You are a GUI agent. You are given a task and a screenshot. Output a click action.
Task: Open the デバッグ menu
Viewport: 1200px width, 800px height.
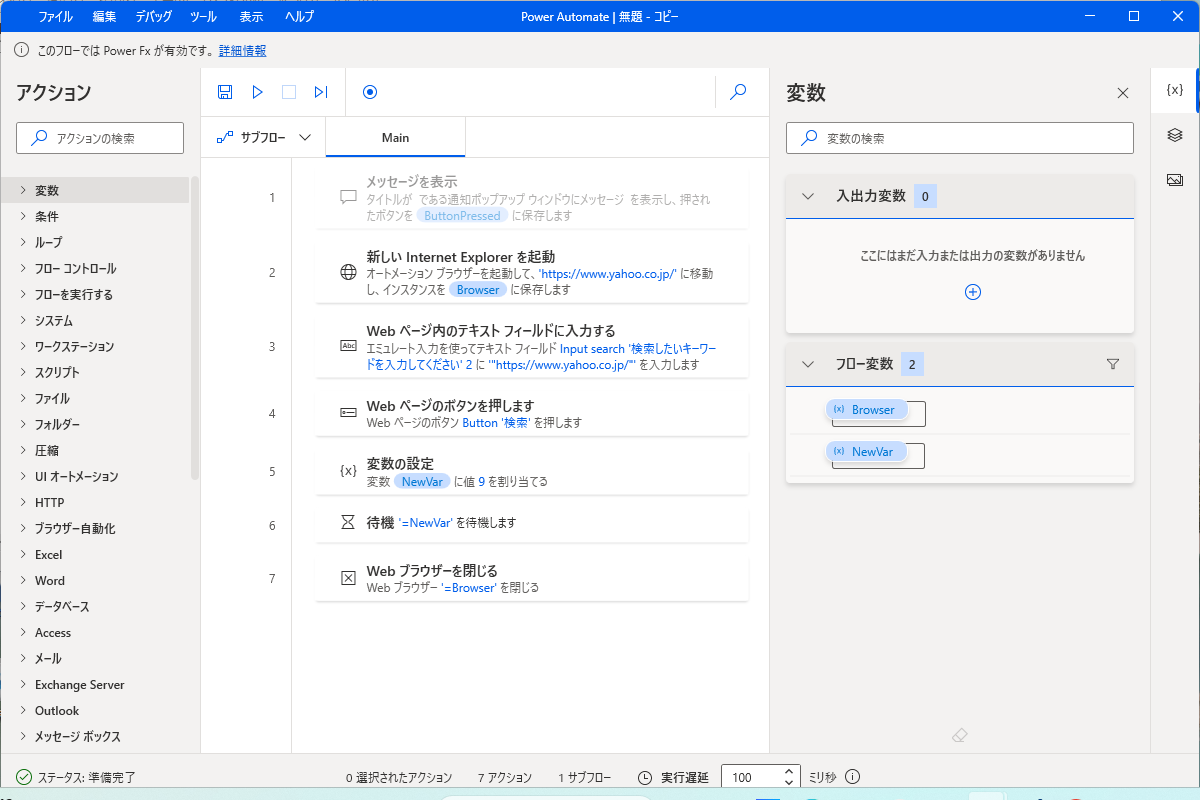point(152,16)
